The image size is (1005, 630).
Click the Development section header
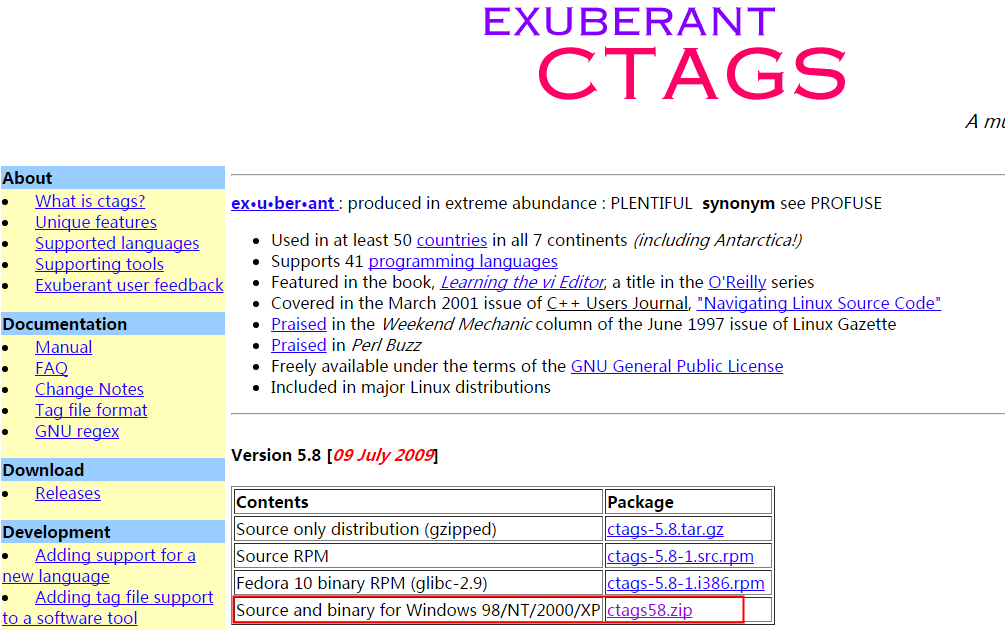(x=113, y=532)
